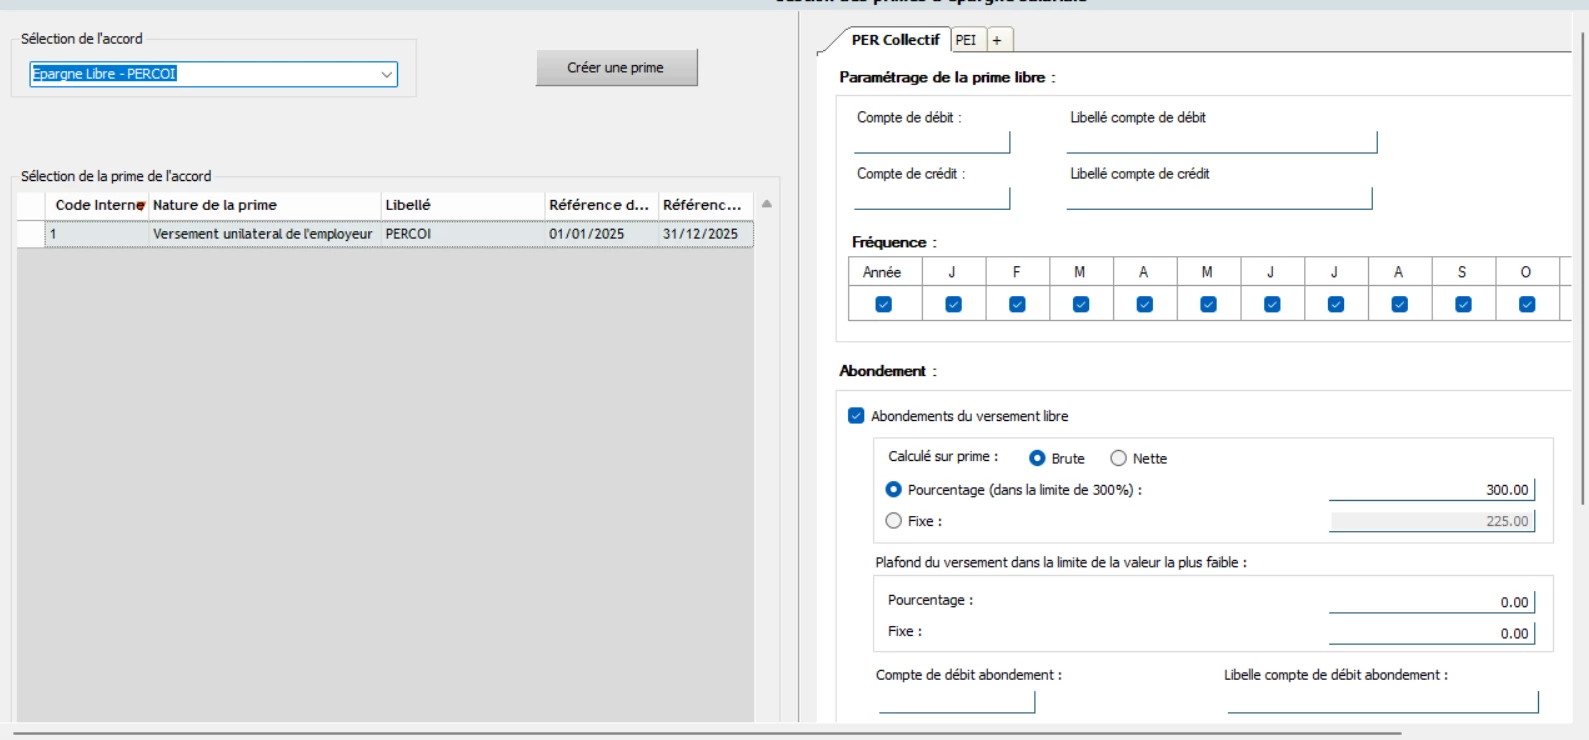Click the prime table's scroll-up arrow
This screenshot has width=1589, height=740.
pyautogui.click(x=767, y=204)
